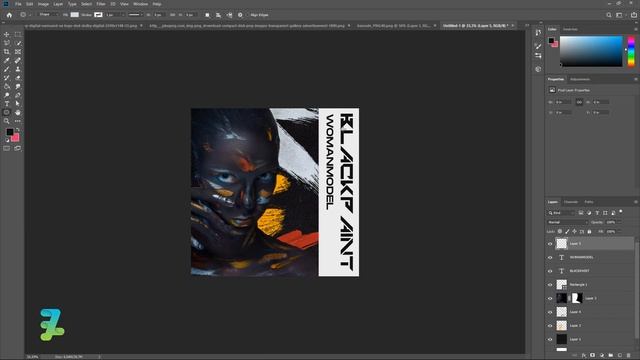Click the Share icon top right

click(634, 15)
